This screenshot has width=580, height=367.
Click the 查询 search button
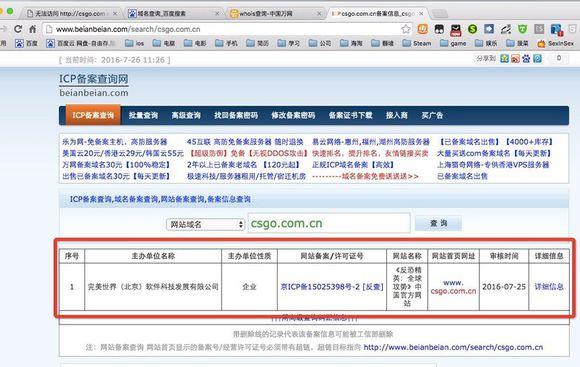(438, 223)
